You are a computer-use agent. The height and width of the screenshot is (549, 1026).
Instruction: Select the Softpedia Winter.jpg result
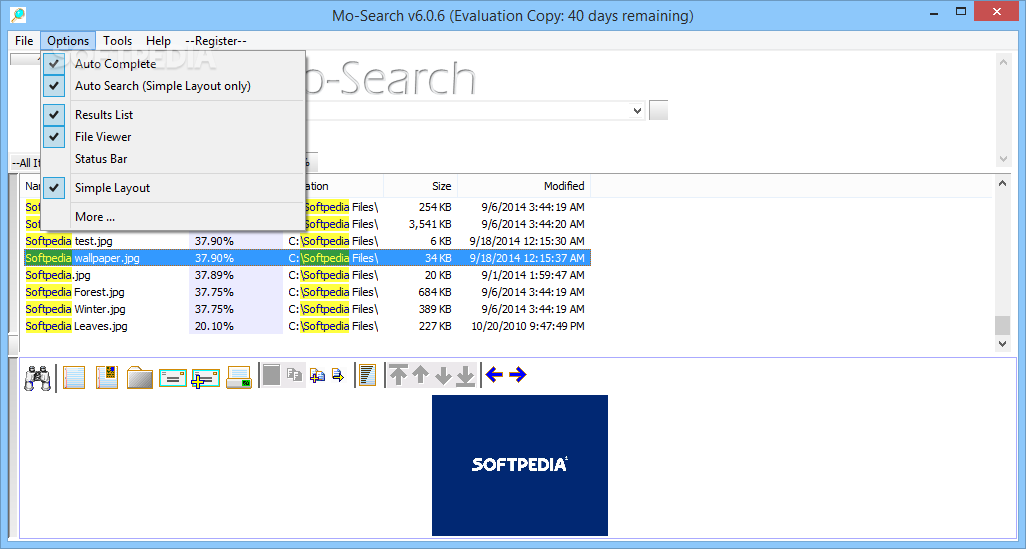click(x=307, y=309)
